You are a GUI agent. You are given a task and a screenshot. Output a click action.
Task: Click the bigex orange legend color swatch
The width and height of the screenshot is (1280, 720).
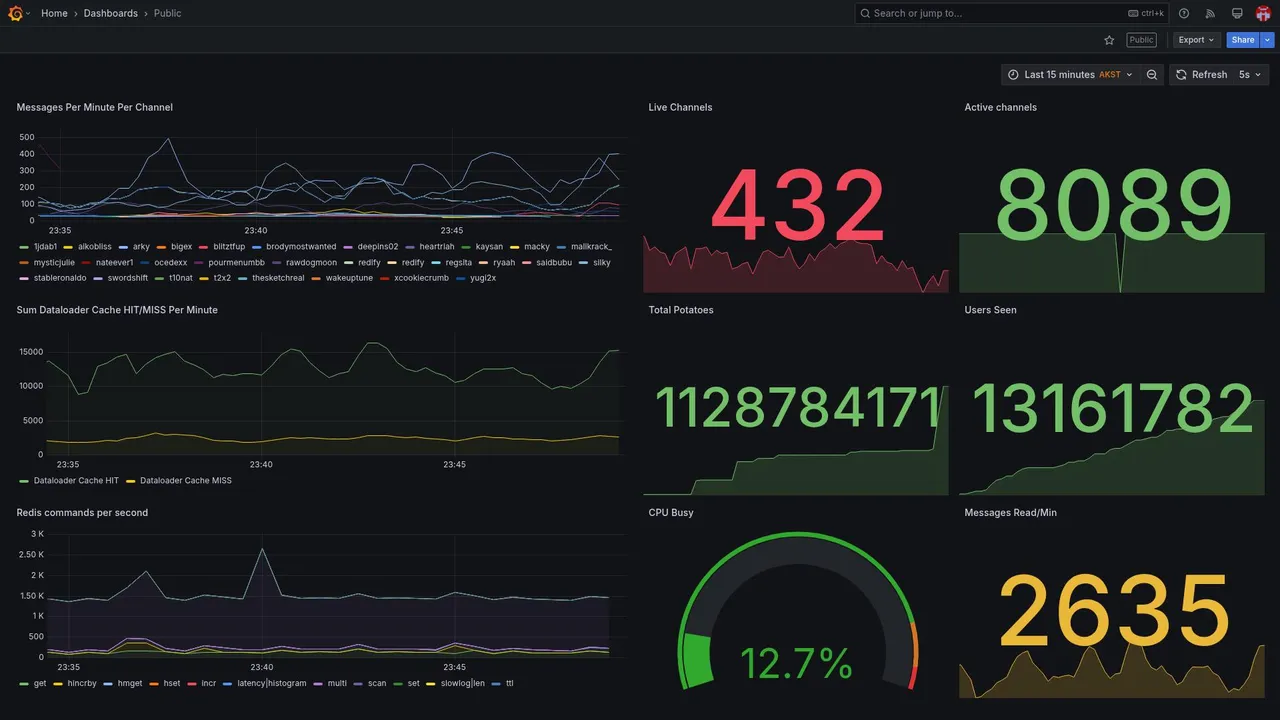click(163, 247)
